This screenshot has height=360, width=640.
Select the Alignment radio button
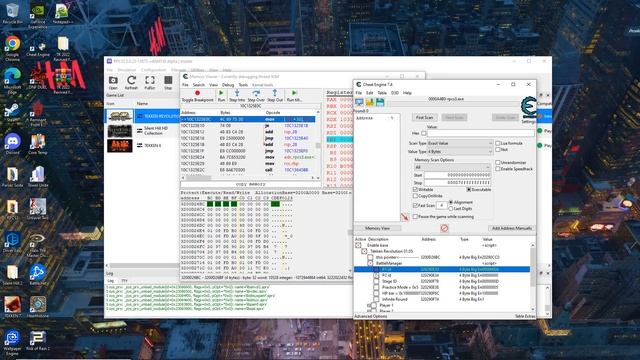pyautogui.click(x=451, y=202)
